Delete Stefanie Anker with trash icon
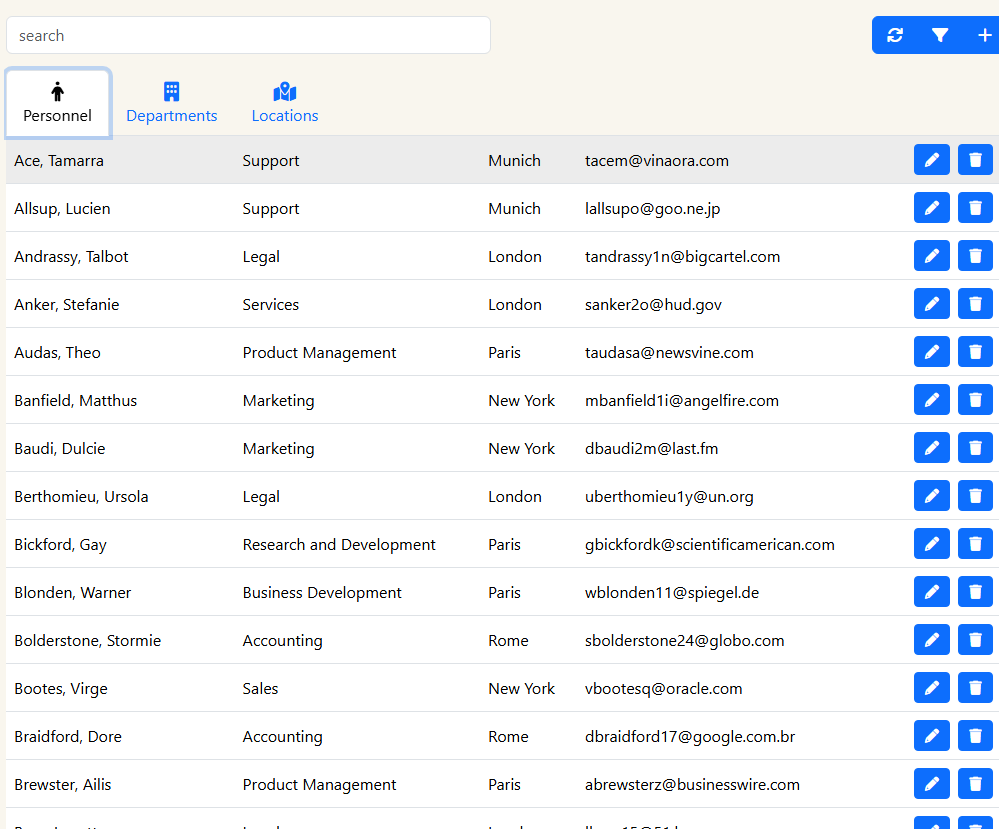The height and width of the screenshot is (829, 999). [x=975, y=304]
